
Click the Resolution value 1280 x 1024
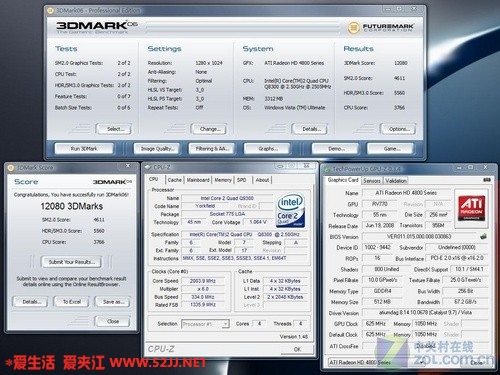coord(209,63)
